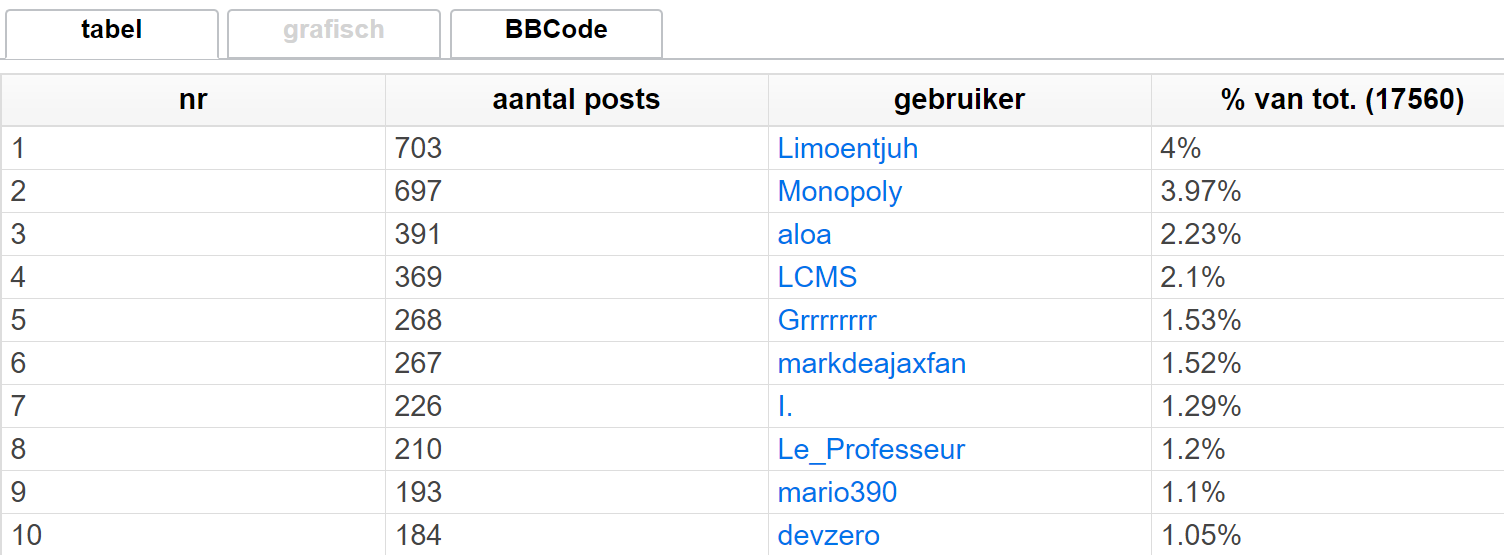Visit mario390 user page

[837, 493]
